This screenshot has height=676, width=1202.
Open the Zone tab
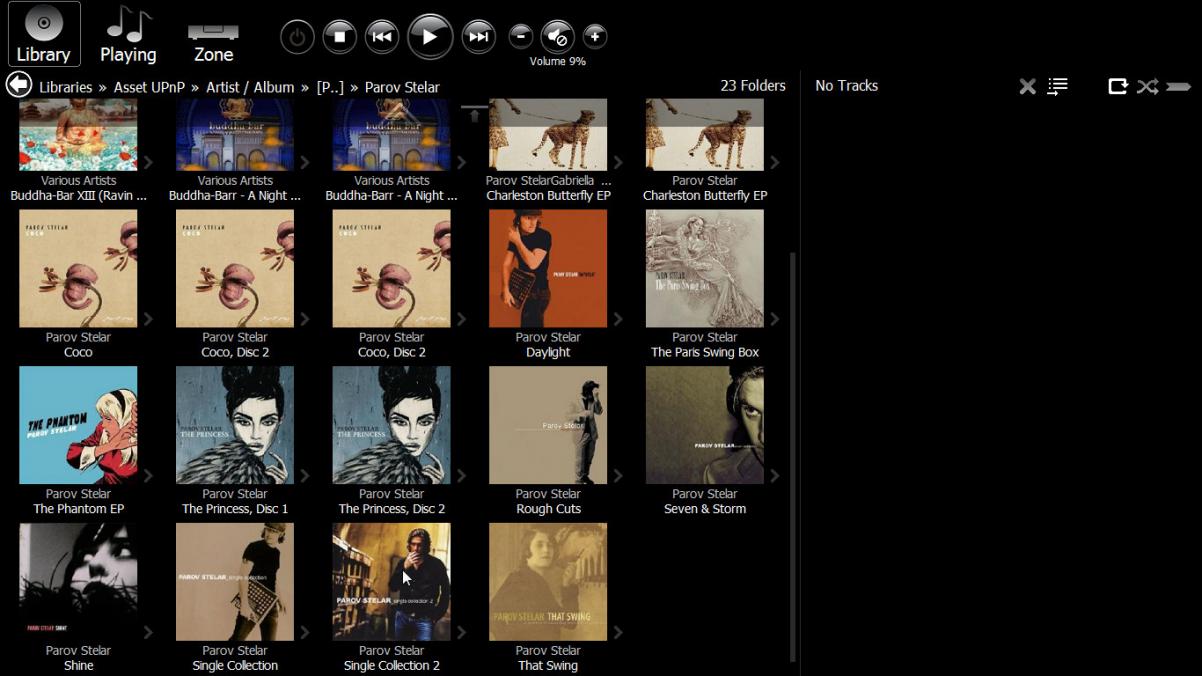click(213, 35)
